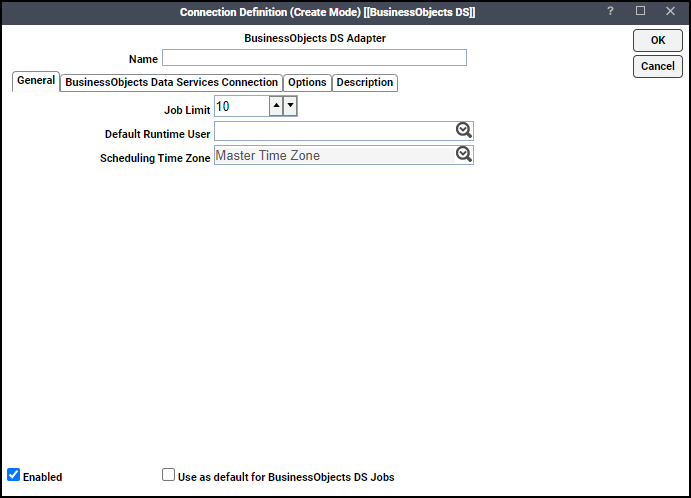Click the Job Limit value field
This screenshot has height=498, width=691.
tap(241, 106)
